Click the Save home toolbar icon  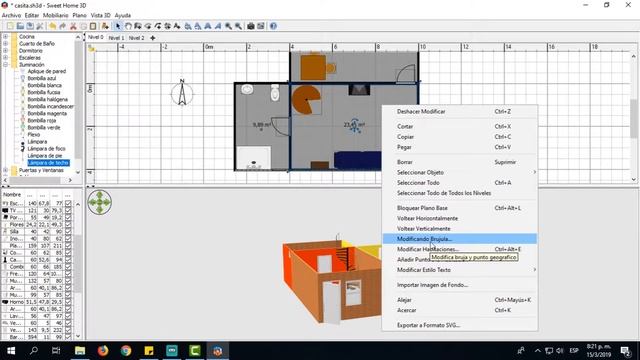point(30,26)
